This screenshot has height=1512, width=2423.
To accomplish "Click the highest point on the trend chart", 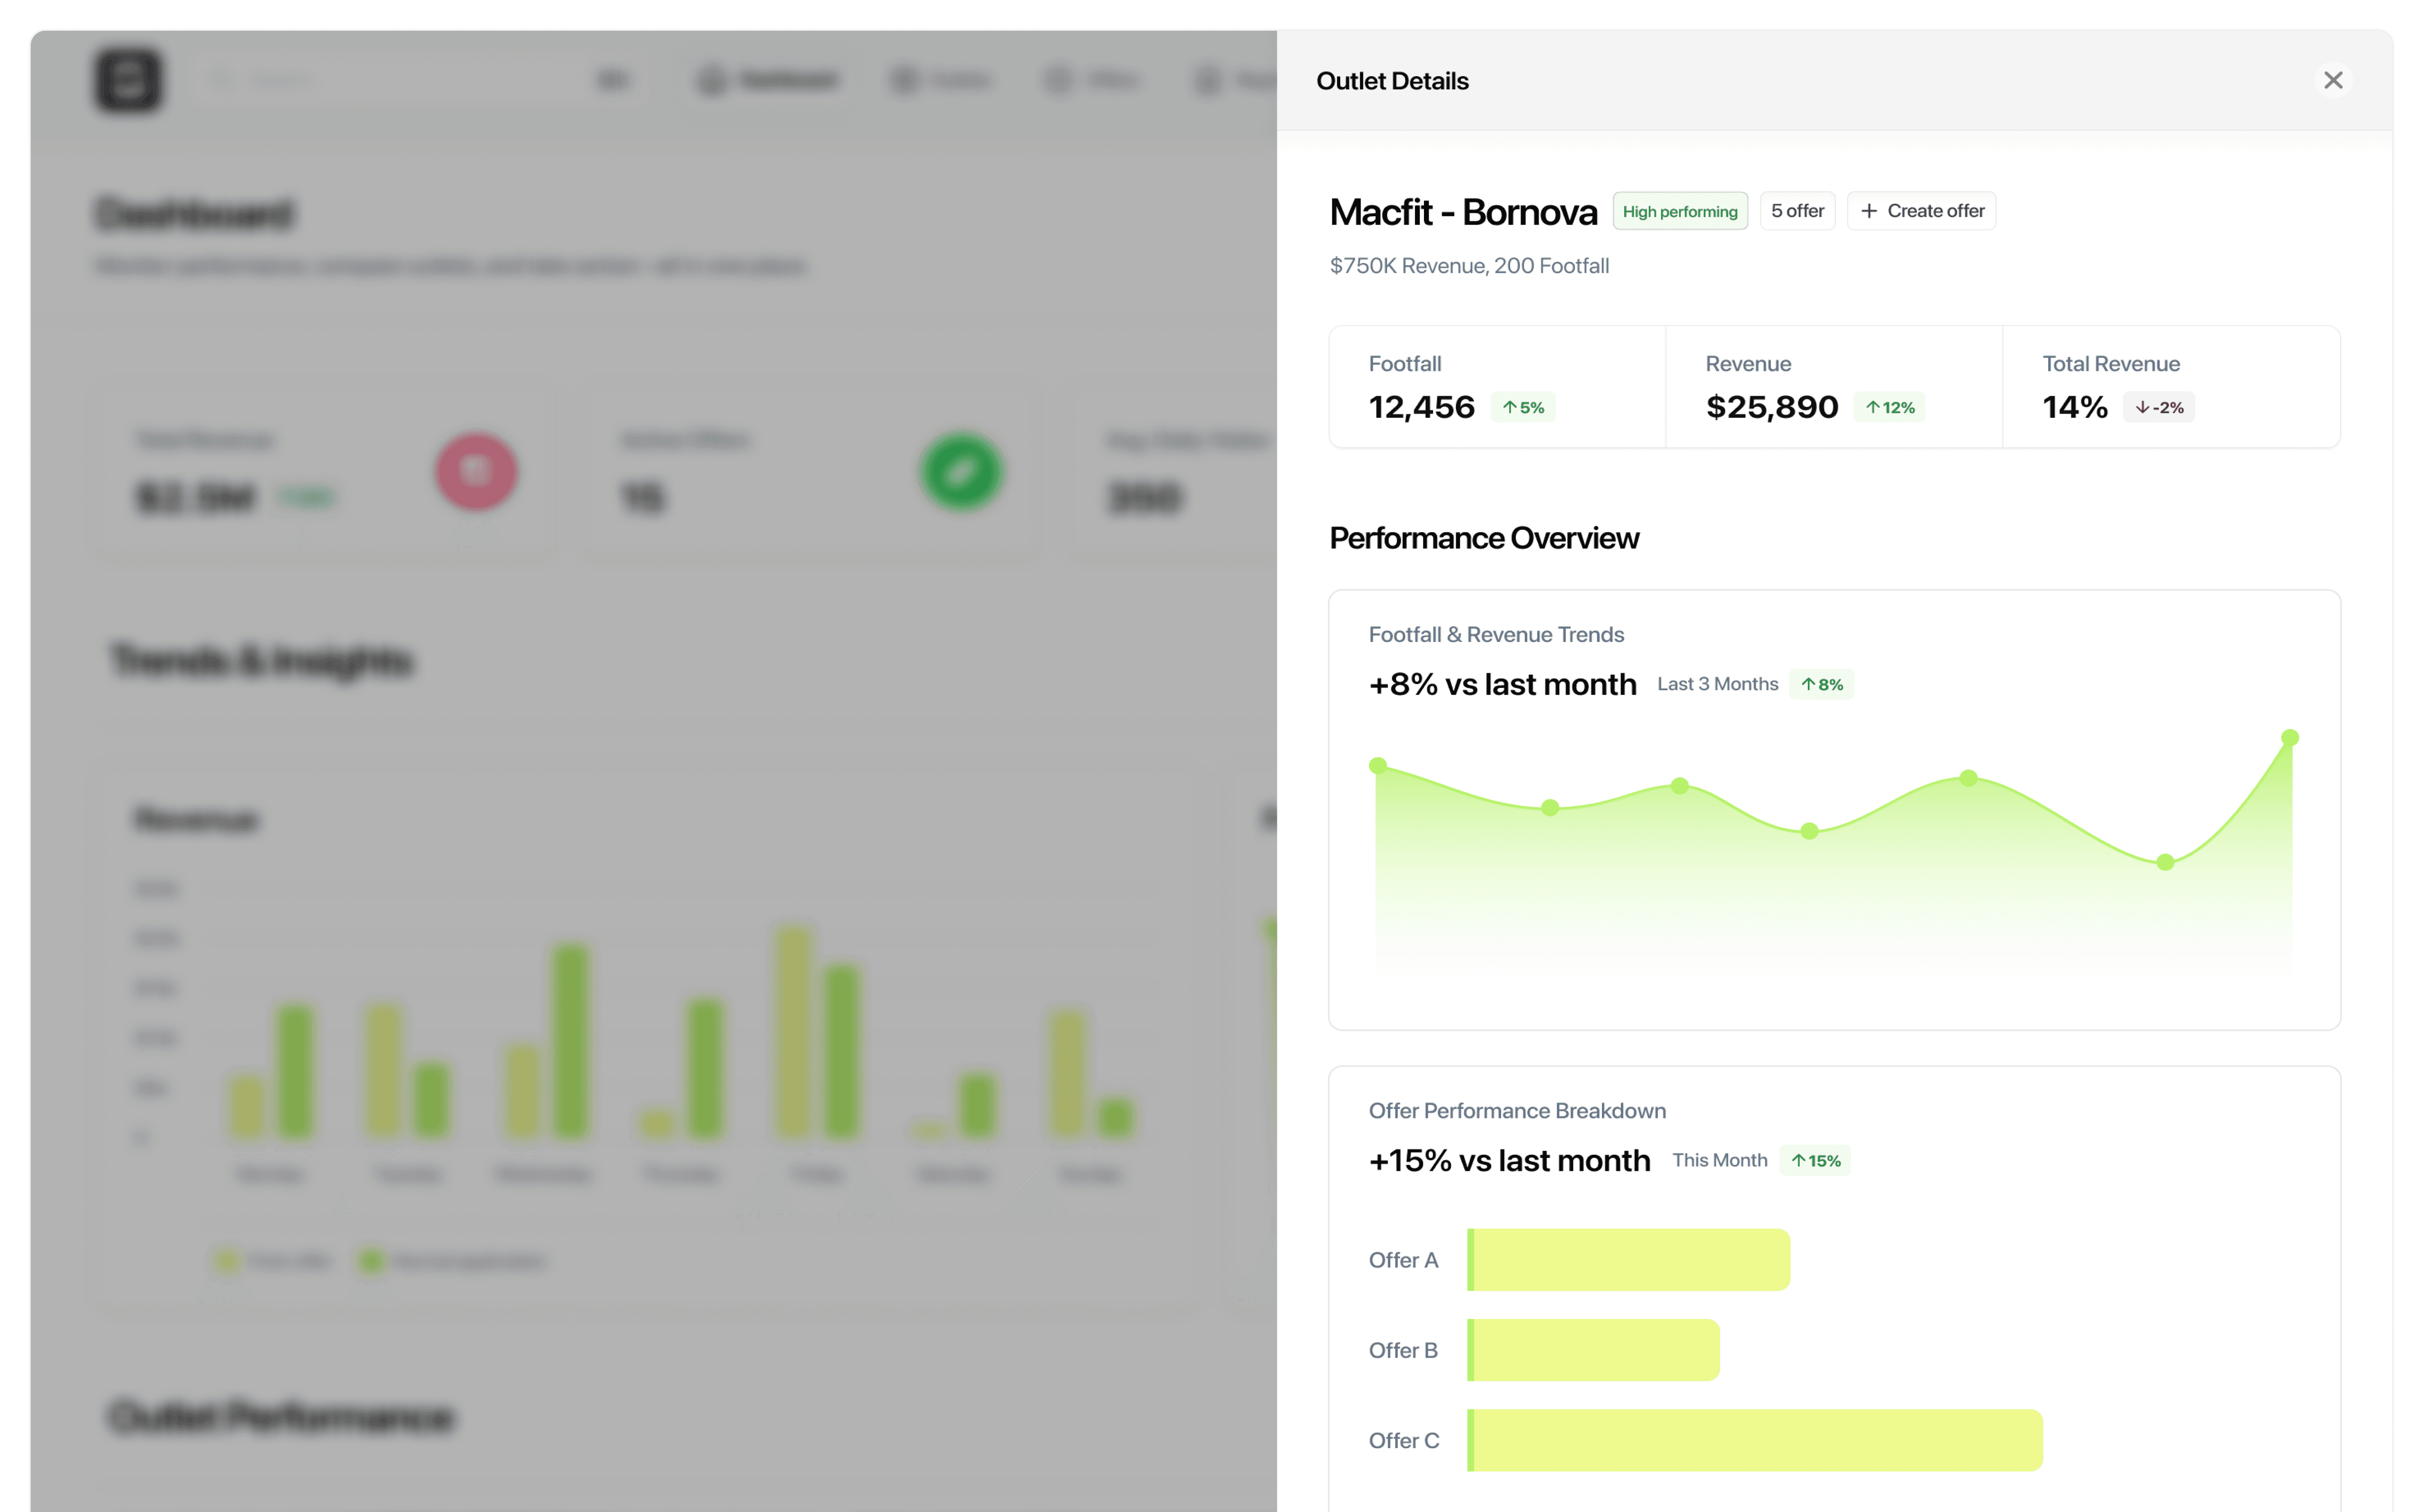I will point(2289,738).
